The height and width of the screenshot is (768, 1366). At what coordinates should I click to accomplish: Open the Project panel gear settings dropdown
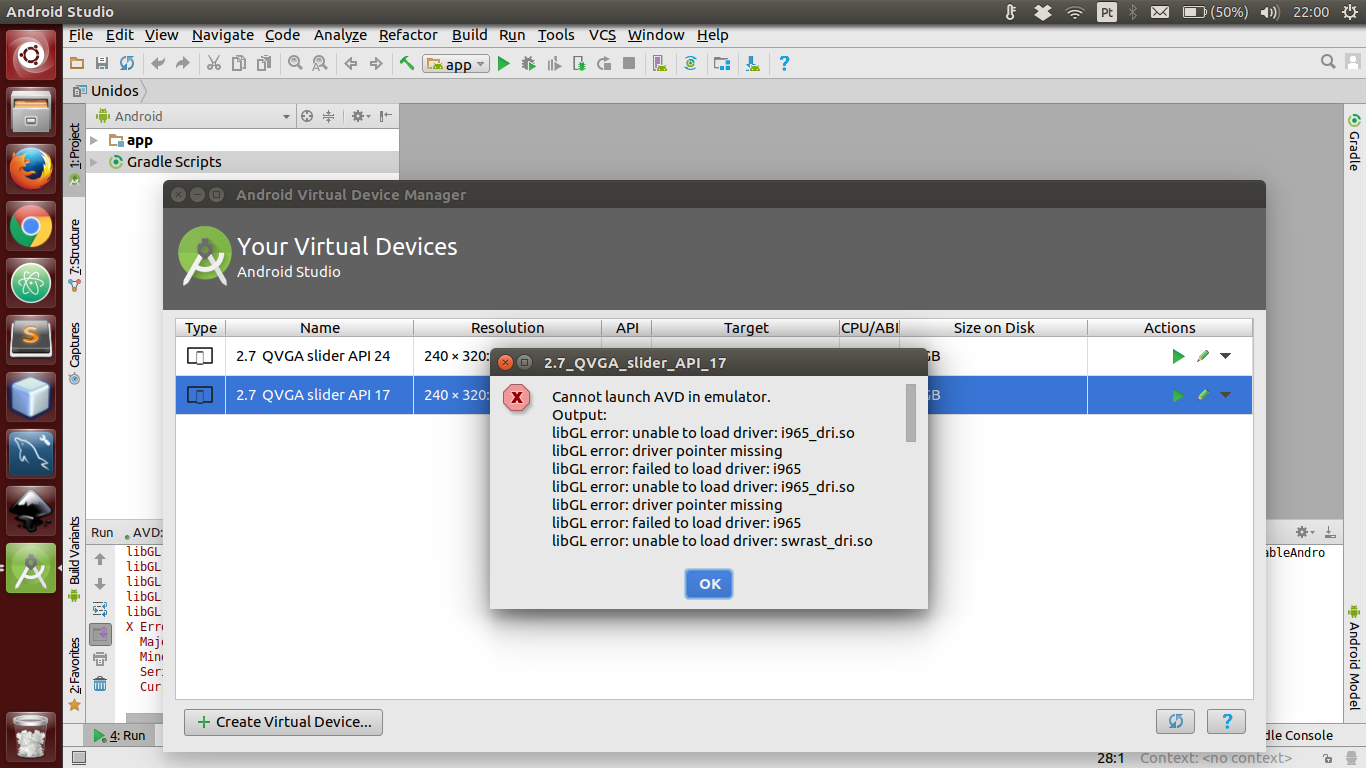pyautogui.click(x=361, y=116)
